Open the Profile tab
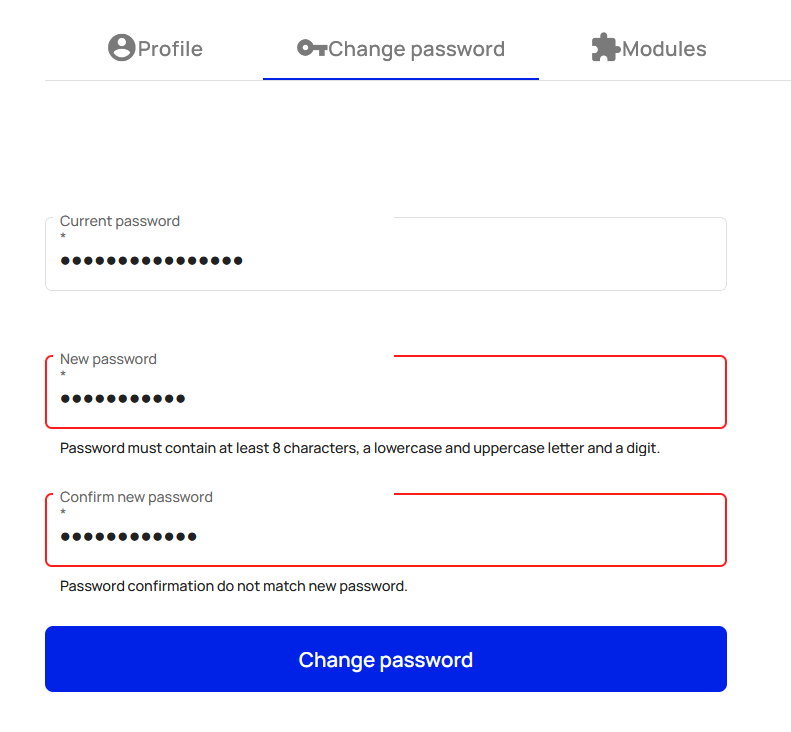 (x=155, y=48)
